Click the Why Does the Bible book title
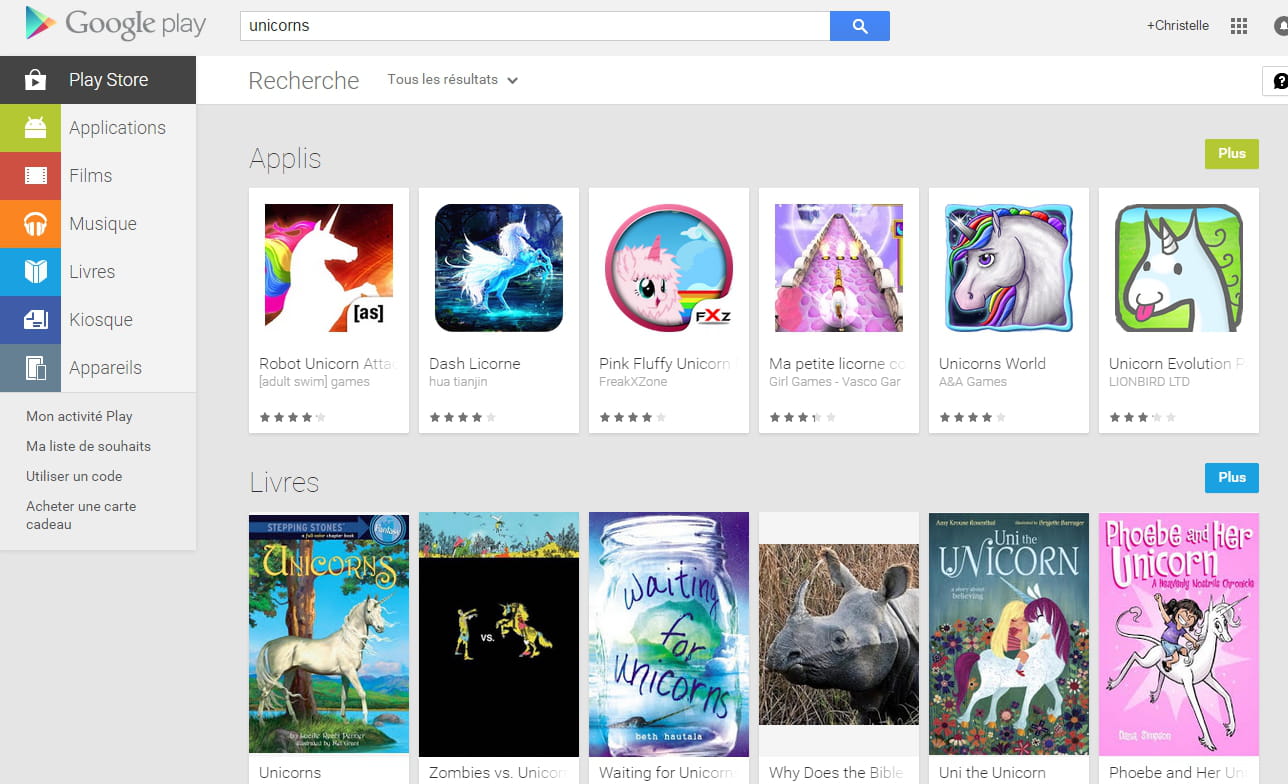Viewport: 1288px width, 784px height. [836, 773]
